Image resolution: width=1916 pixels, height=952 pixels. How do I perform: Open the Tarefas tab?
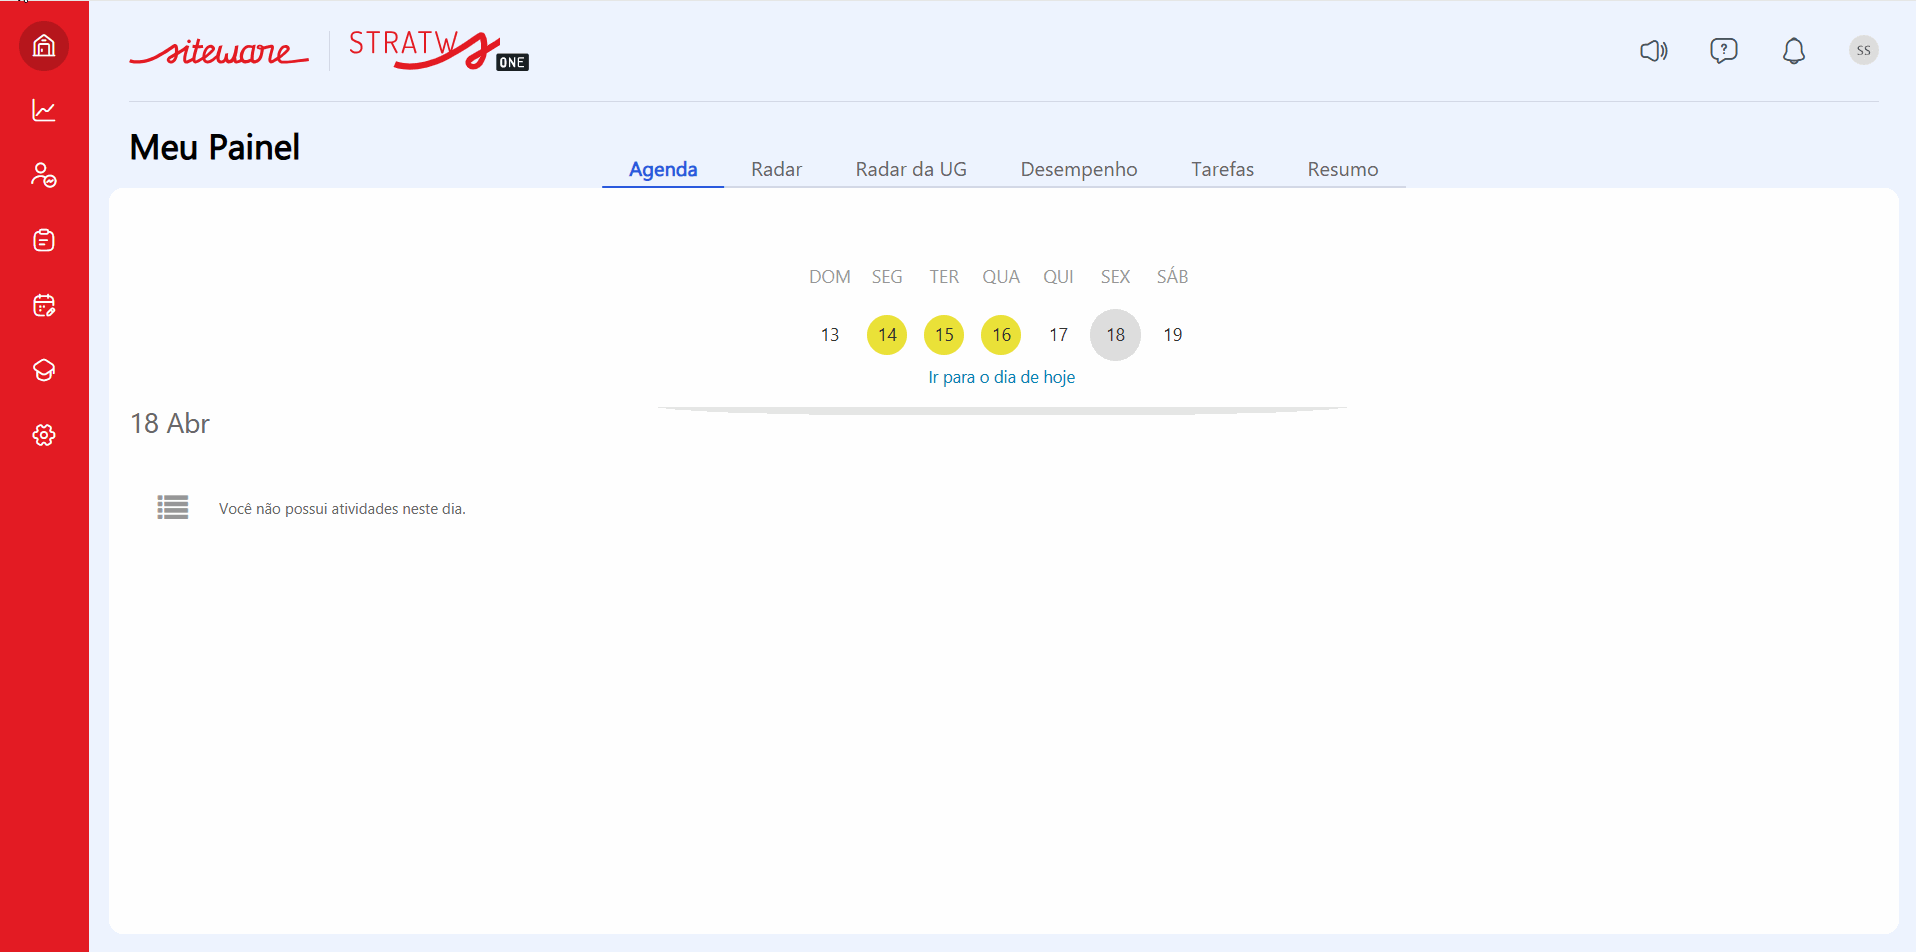(x=1223, y=169)
